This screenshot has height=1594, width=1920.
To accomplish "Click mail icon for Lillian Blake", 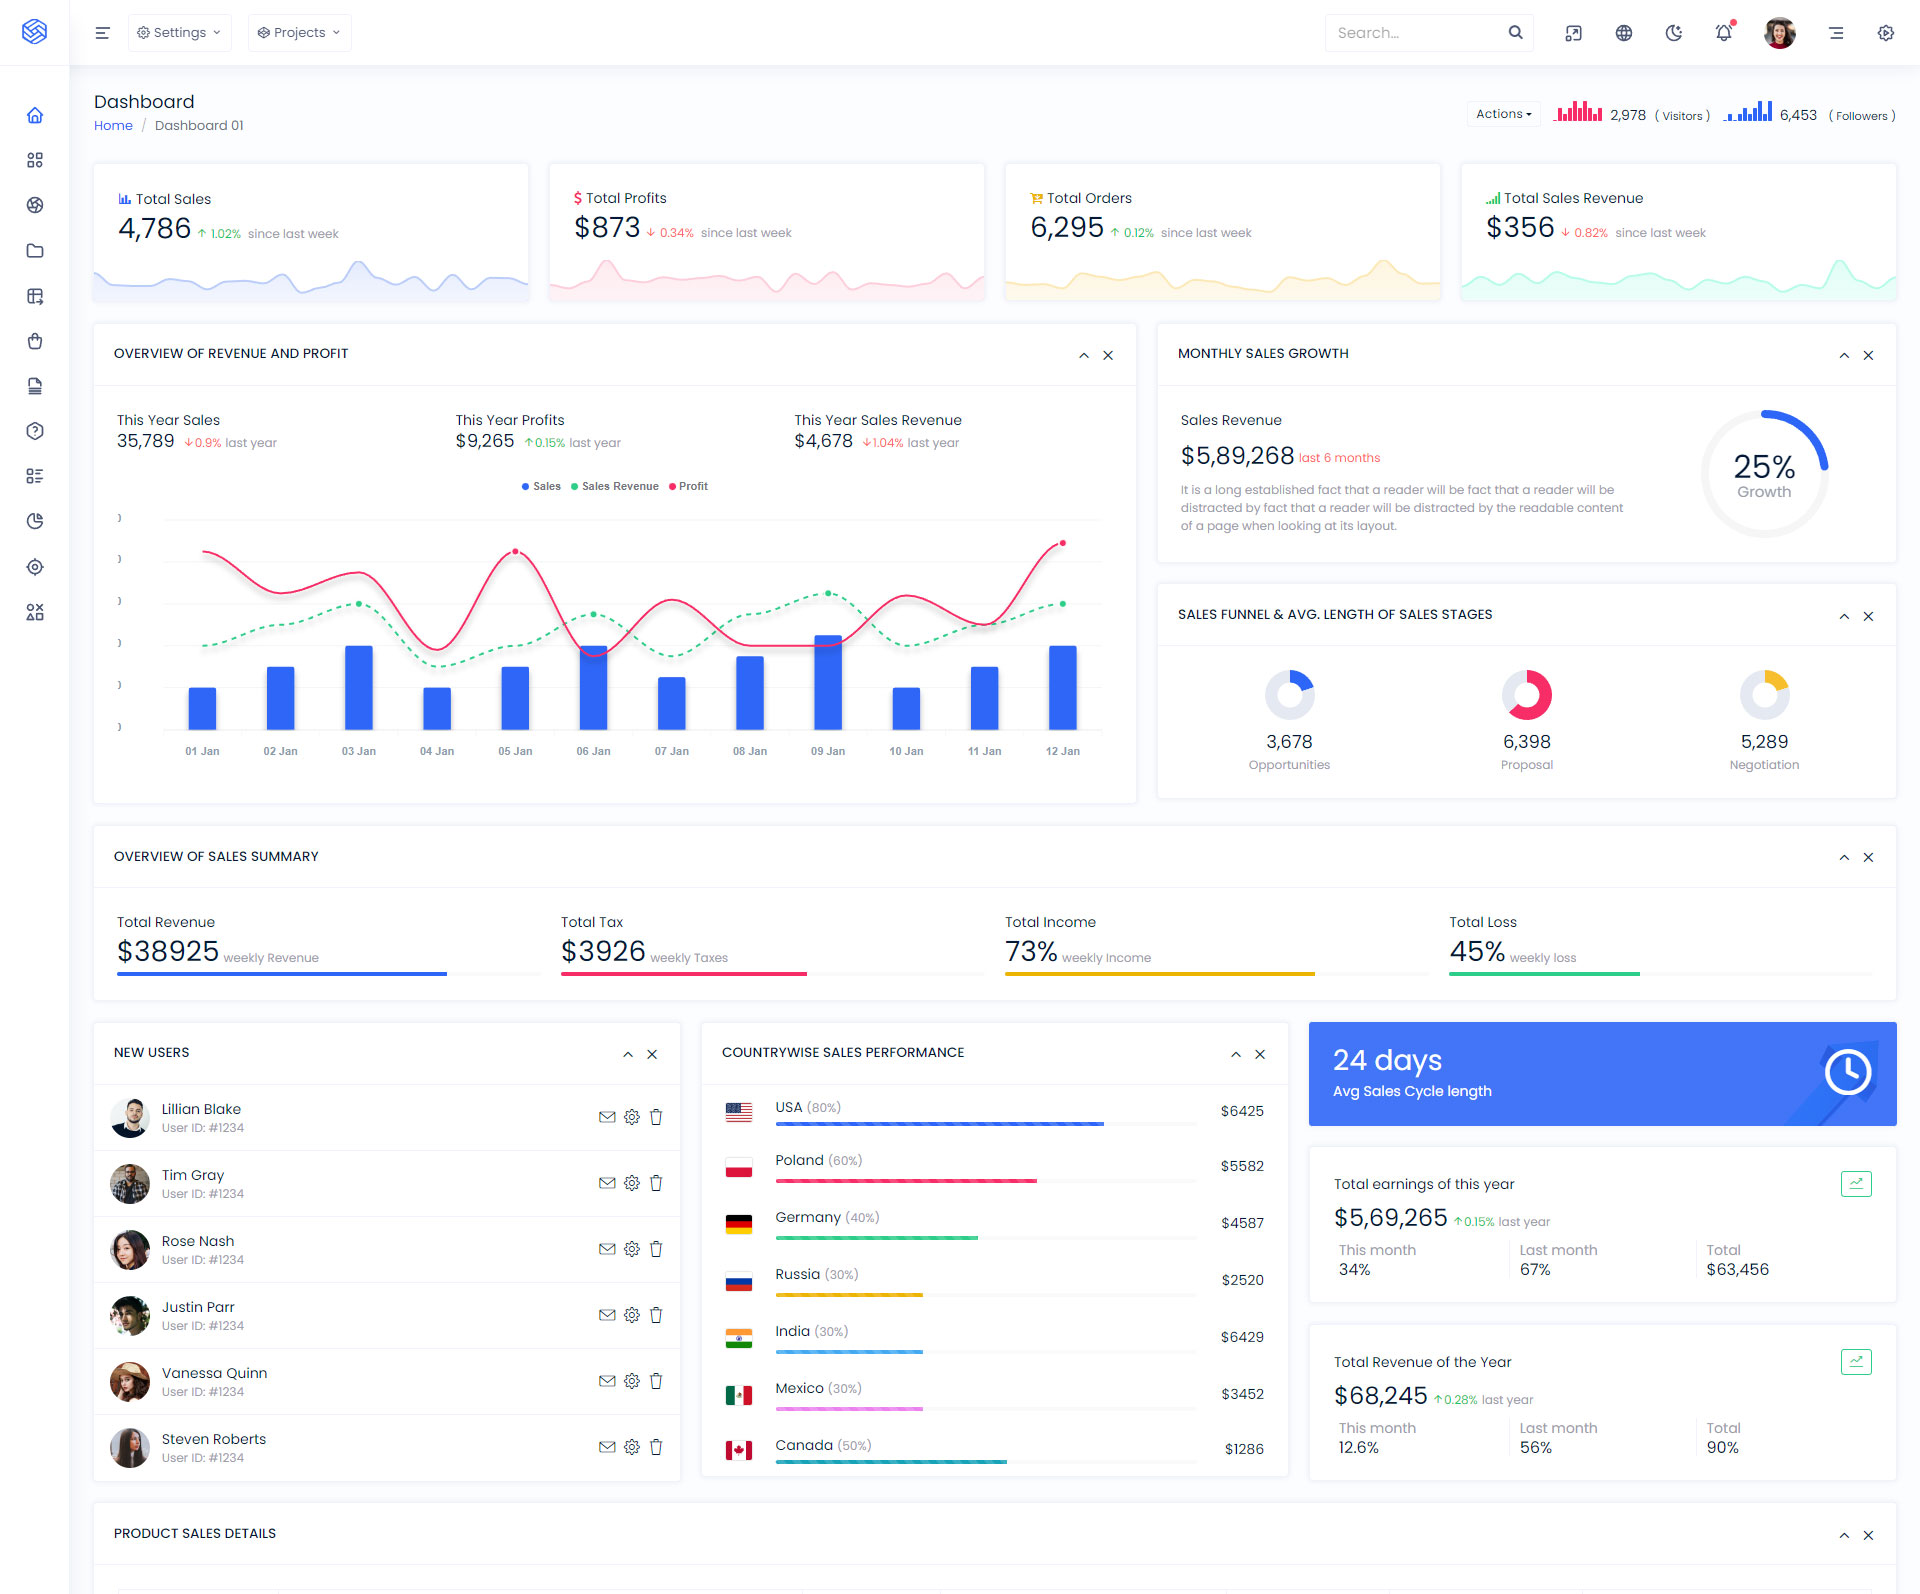I will 607,1117.
